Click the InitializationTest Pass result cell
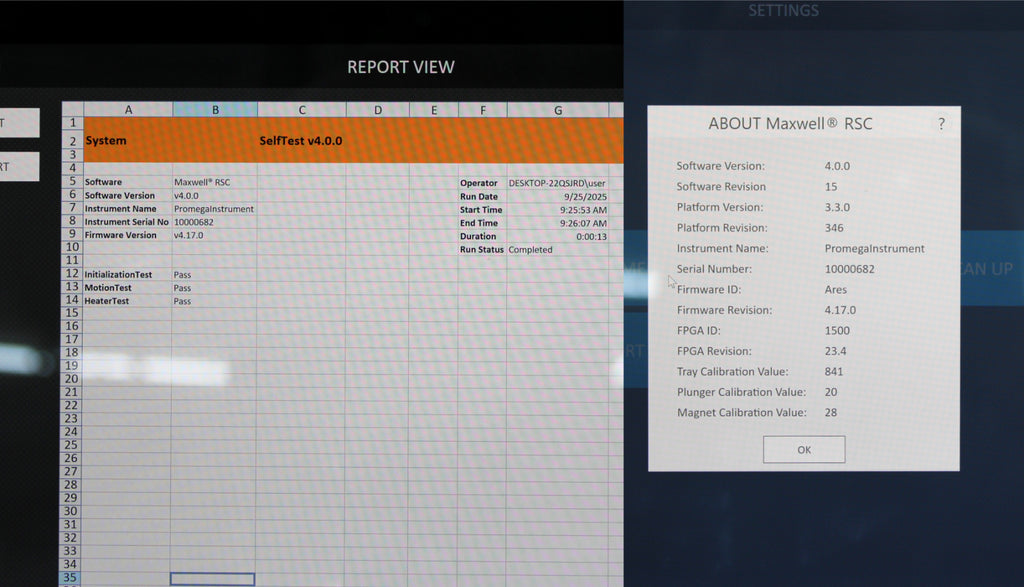Screen dimensions: 1024x587 (213, 274)
